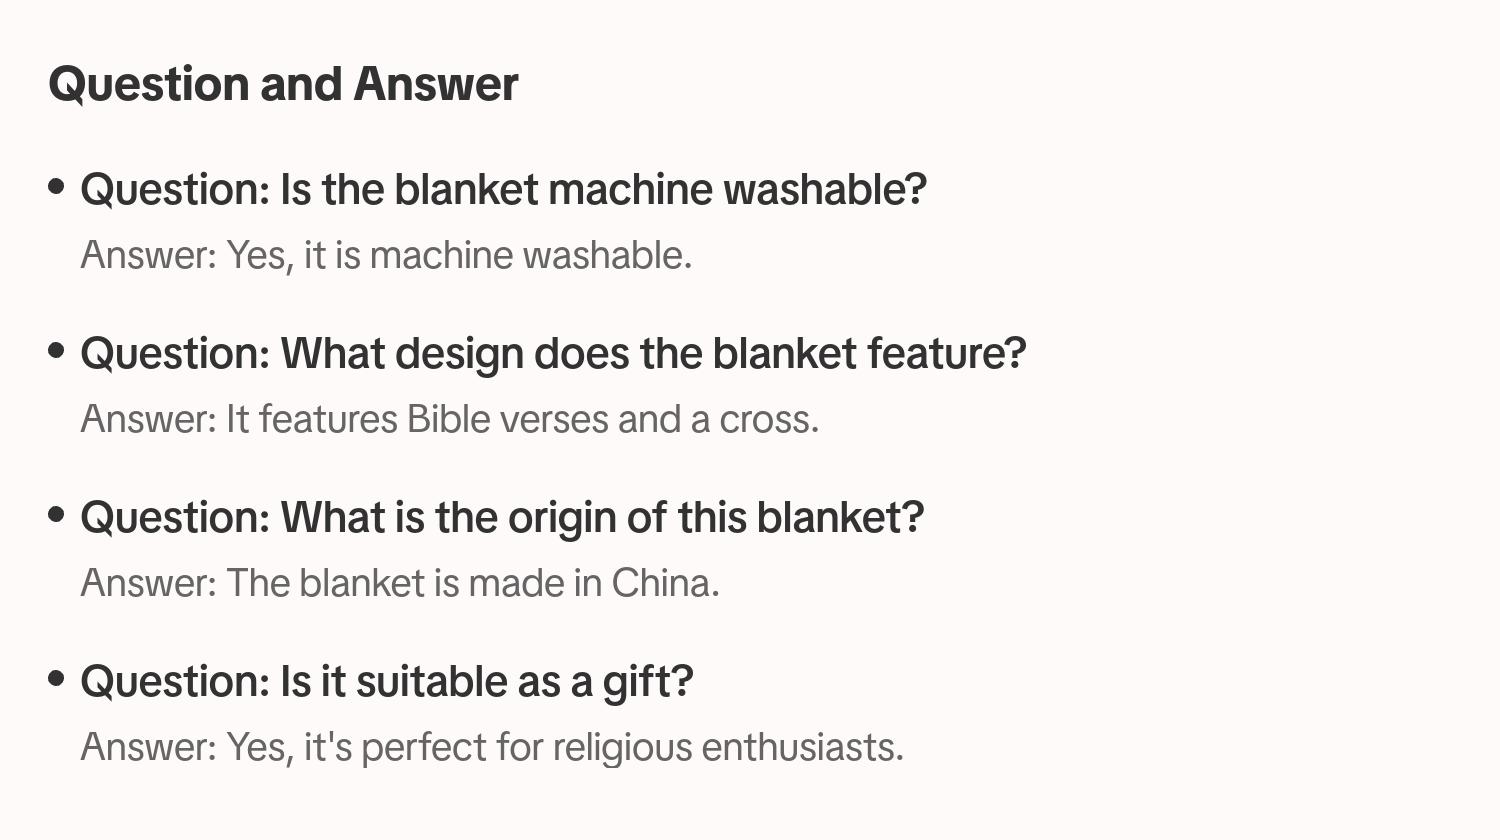This screenshot has height=840, width=1500.
Task: Click the word "gift?" in the last question
Action: pos(647,682)
